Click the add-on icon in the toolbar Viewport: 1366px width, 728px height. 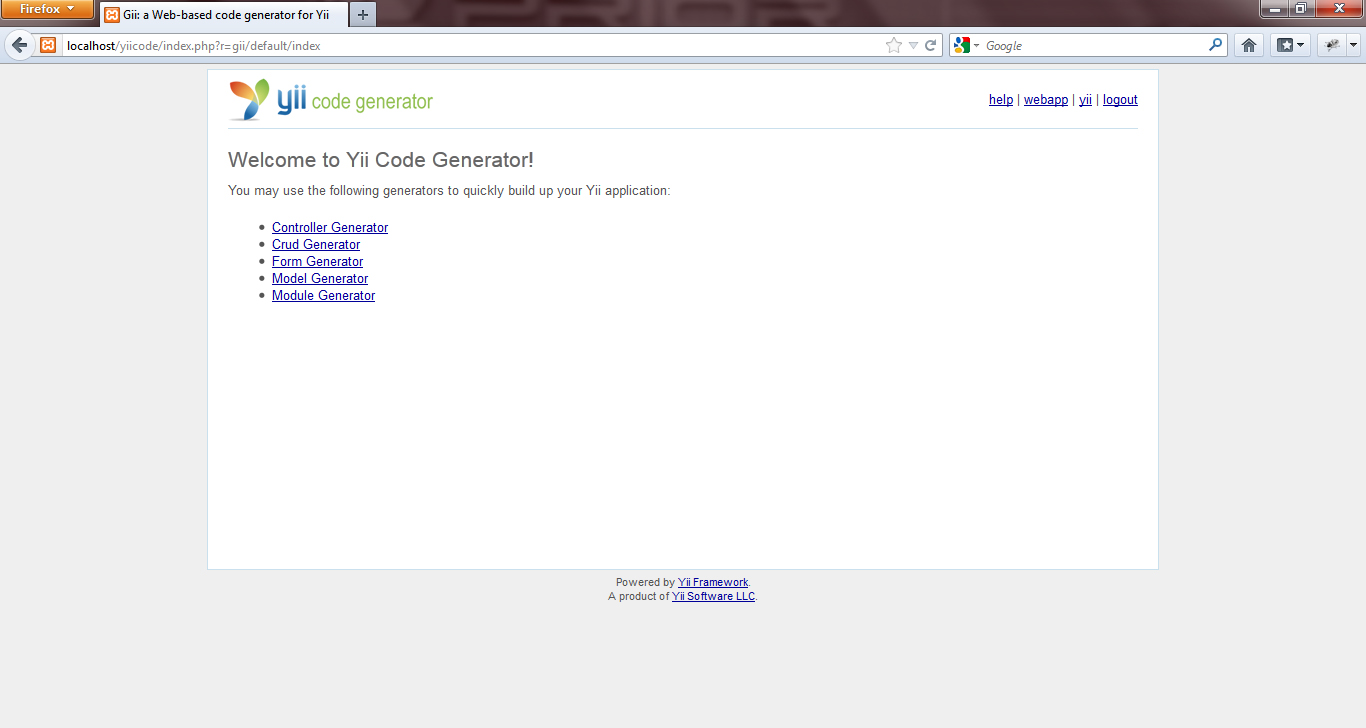point(1332,44)
